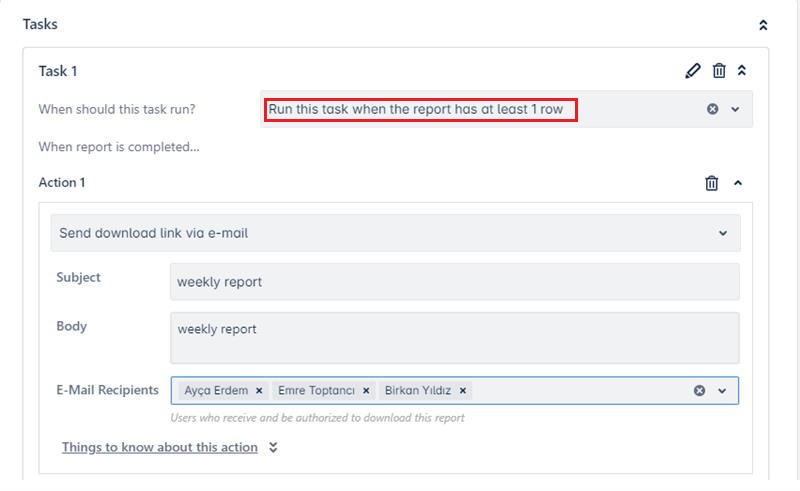Collapse Action 1 with the up chevron
The height and width of the screenshot is (491, 800).
pyautogui.click(x=738, y=183)
